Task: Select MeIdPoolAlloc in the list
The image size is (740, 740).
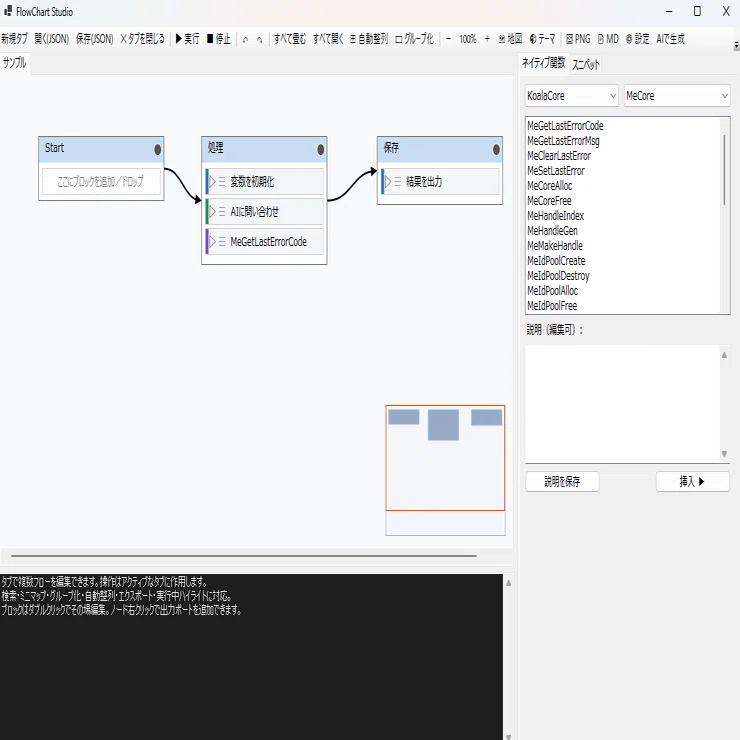Action: pyautogui.click(x=553, y=291)
